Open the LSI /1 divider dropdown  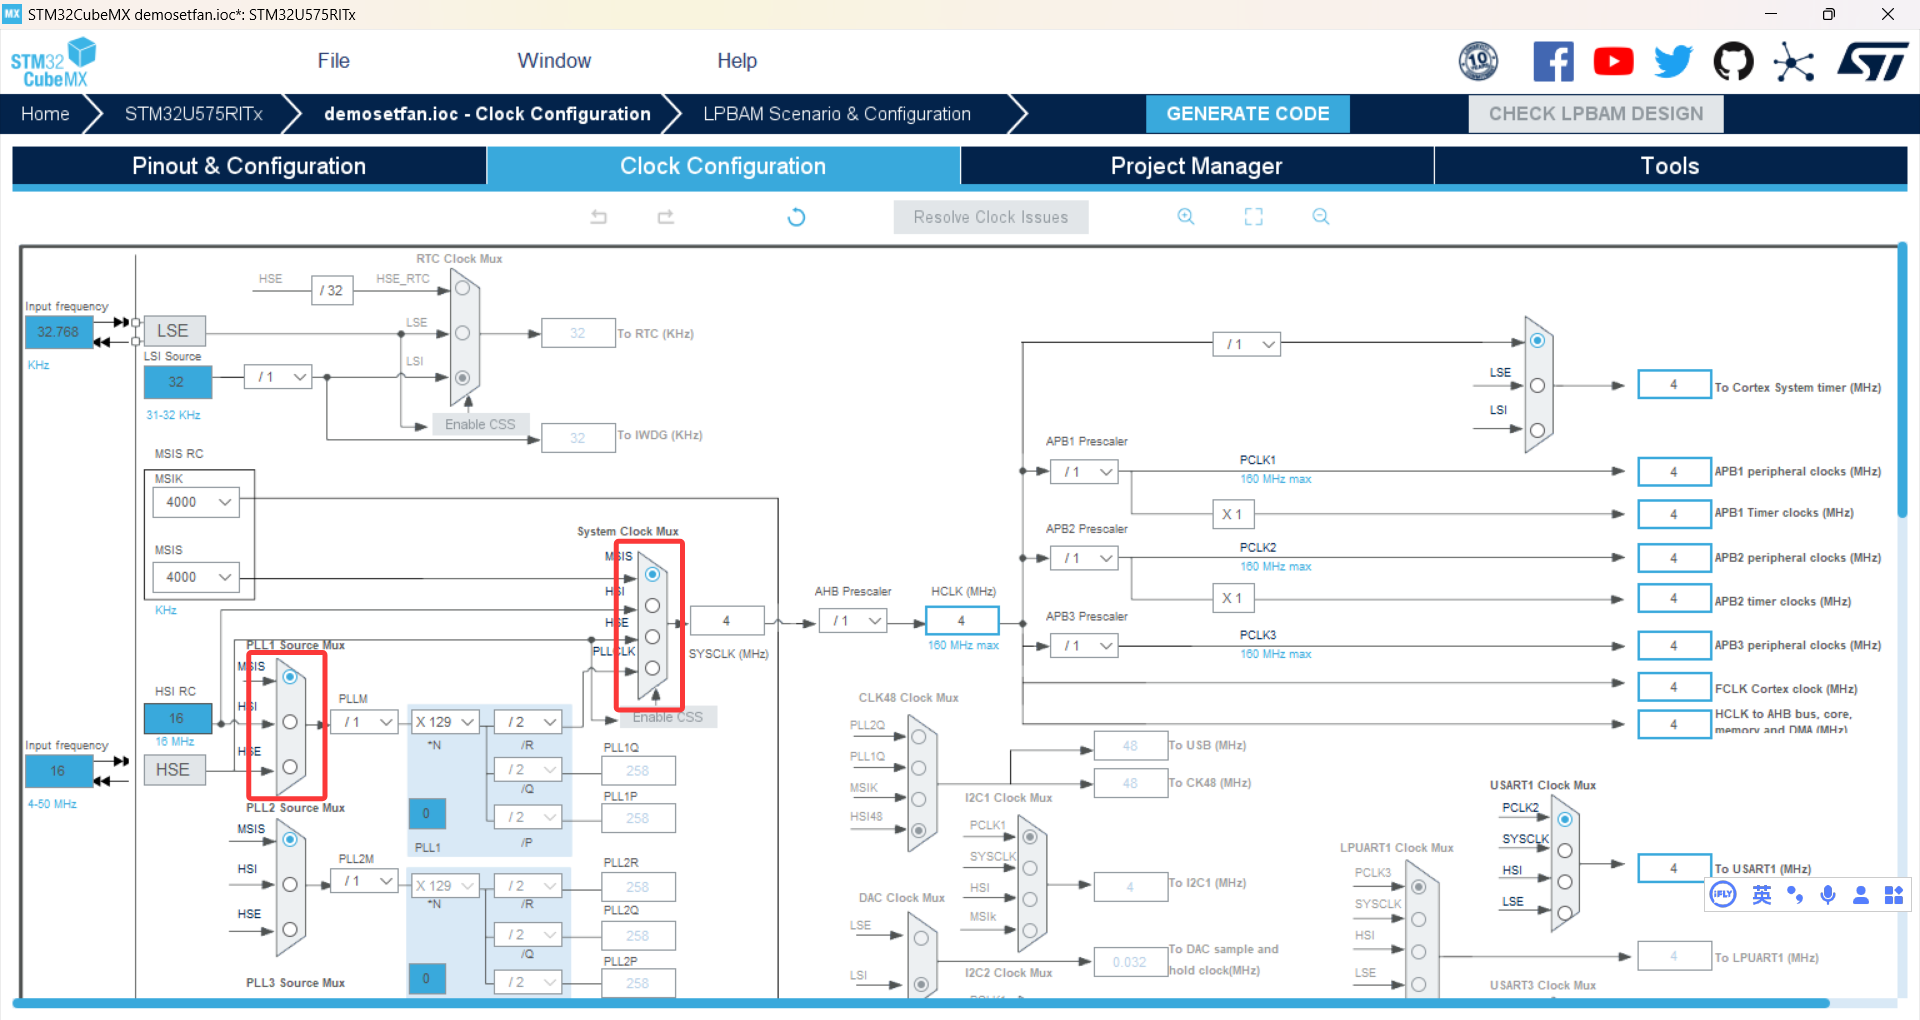tap(278, 377)
